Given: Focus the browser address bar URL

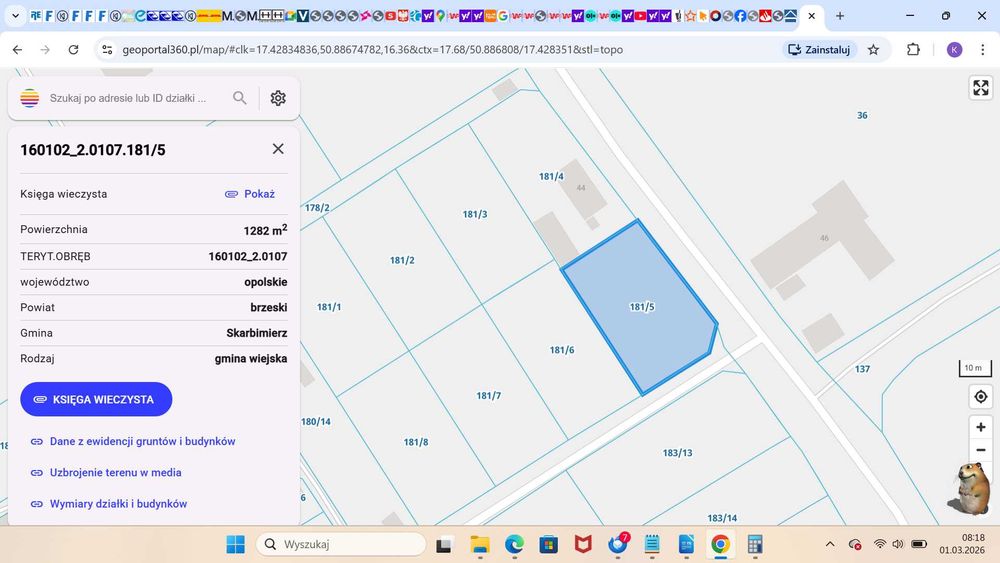Looking at the screenshot, I should pyautogui.click(x=372, y=50).
